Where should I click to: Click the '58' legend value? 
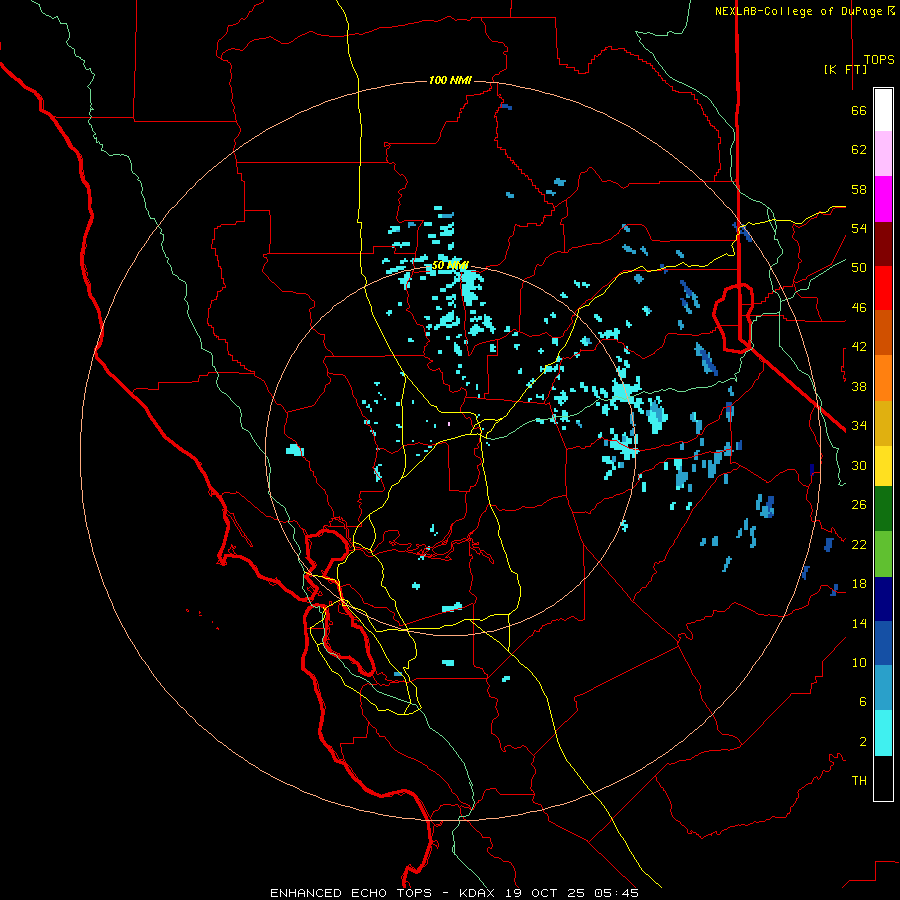point(859,189)
